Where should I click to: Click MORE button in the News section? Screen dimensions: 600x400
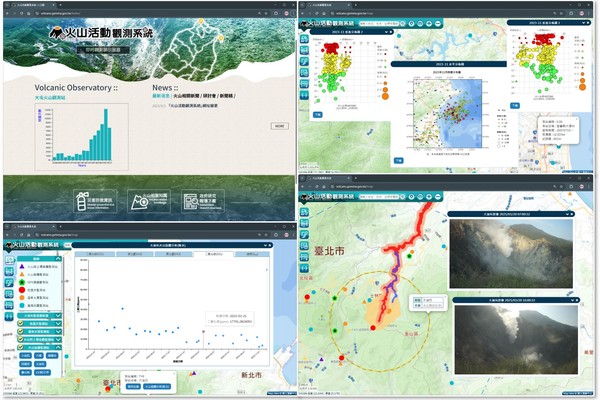pos(280,126)
